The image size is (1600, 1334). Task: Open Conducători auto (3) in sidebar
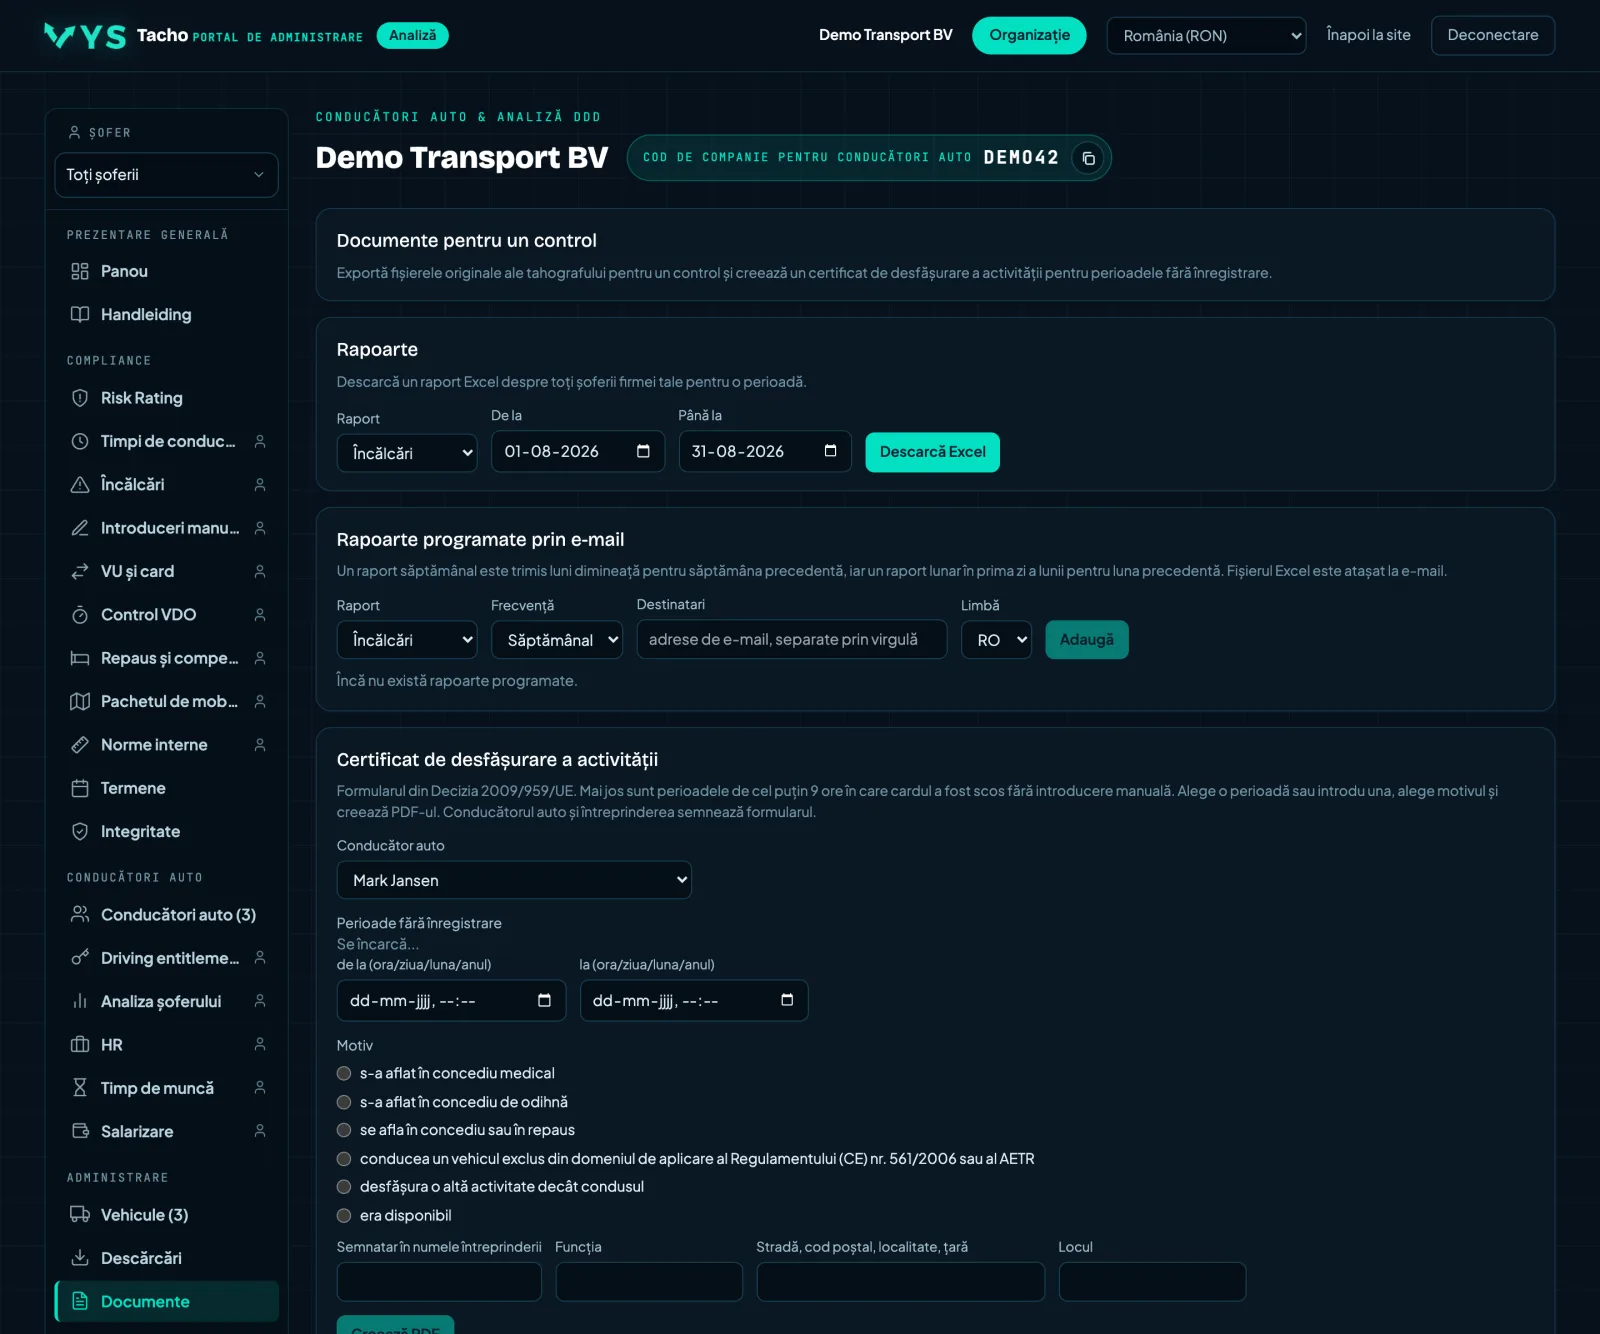[166, 915]
